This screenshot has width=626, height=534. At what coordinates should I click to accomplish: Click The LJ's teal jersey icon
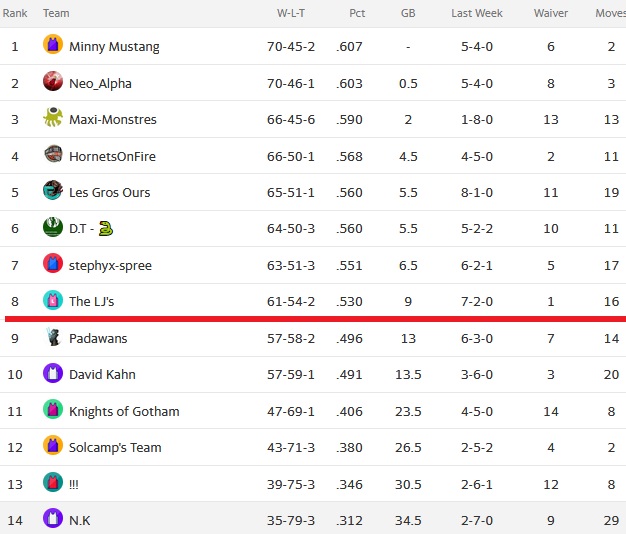pos(53,300)
